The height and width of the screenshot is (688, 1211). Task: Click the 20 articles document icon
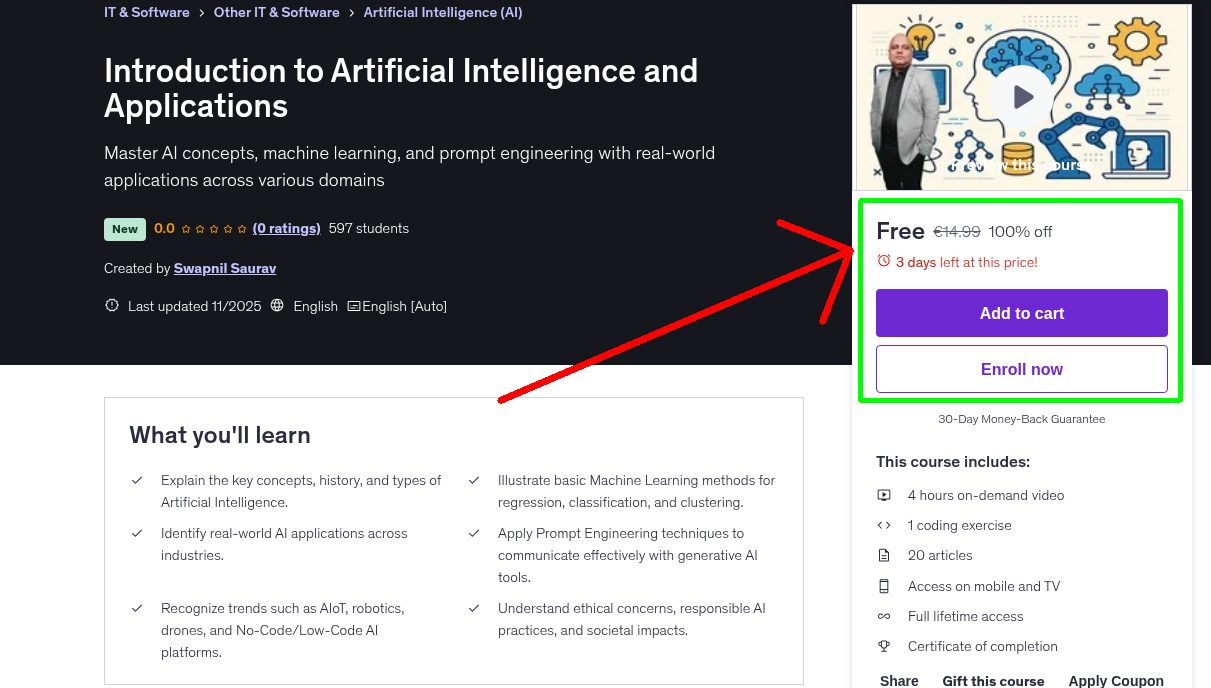884,554
